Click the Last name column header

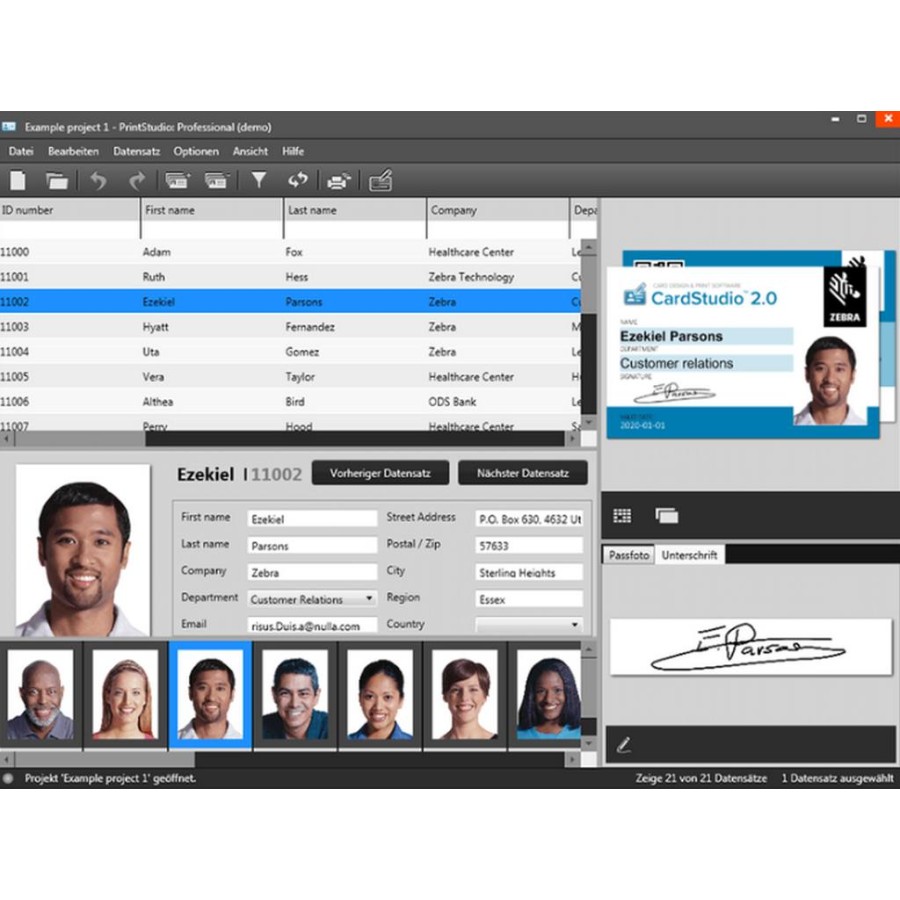312,210
